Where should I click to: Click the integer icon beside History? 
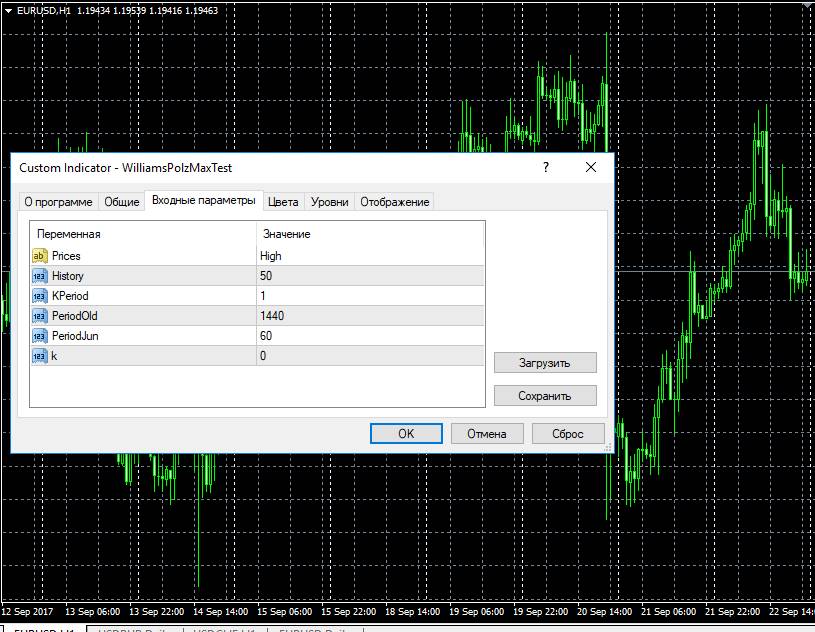click(x=40, y=276)
